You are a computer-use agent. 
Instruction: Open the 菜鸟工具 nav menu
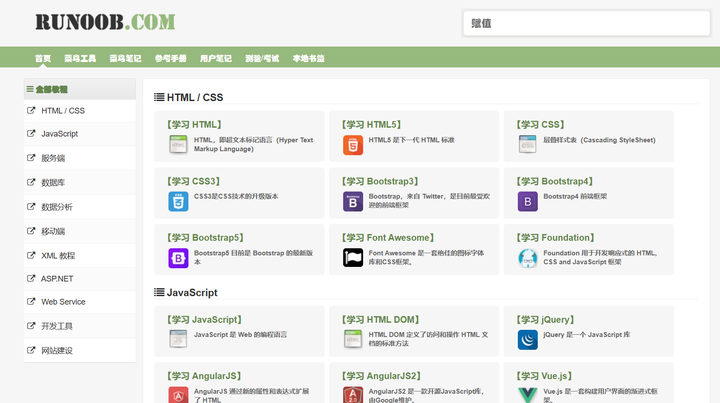pos(80,58)
